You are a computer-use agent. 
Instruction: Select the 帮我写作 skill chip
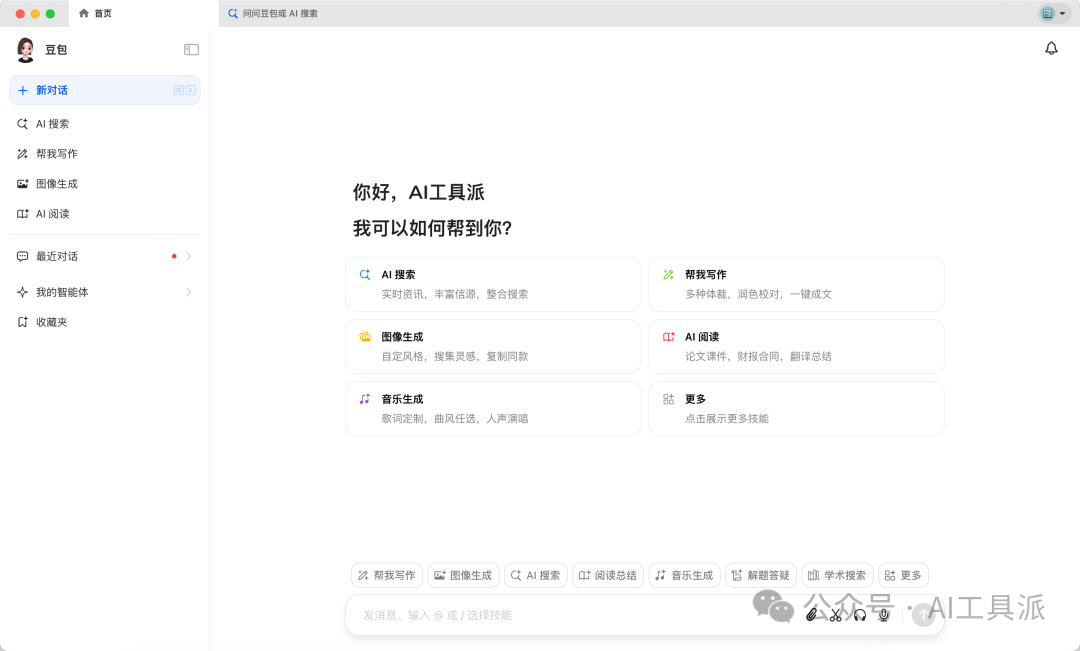click(387, 575)
